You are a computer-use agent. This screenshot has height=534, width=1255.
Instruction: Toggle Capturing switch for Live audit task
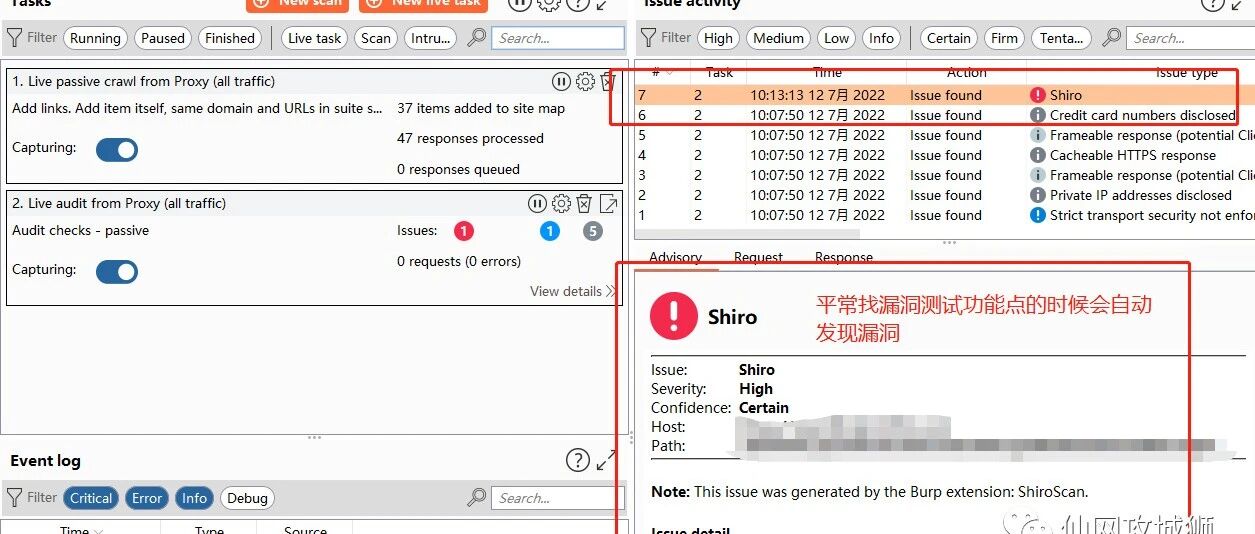click(x=117, y=271)
